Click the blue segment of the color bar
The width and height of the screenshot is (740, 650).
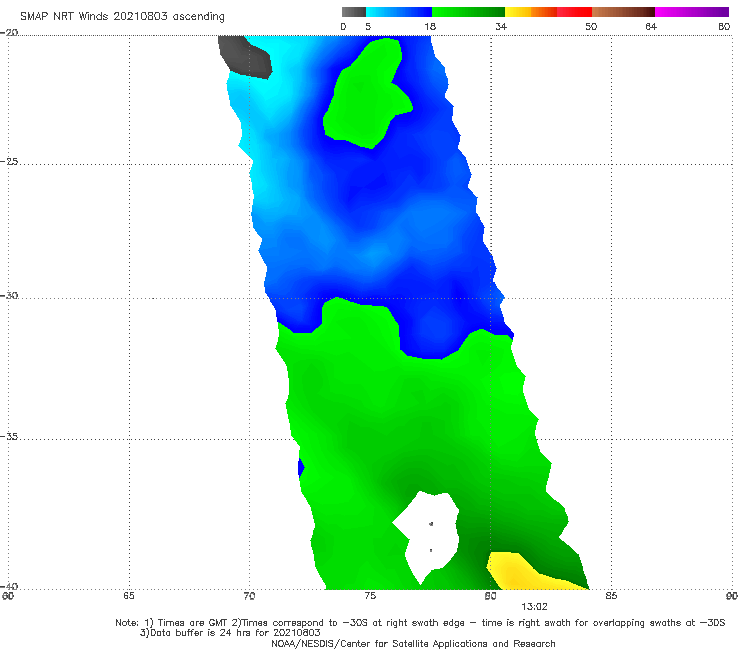[x=399, y=12]
